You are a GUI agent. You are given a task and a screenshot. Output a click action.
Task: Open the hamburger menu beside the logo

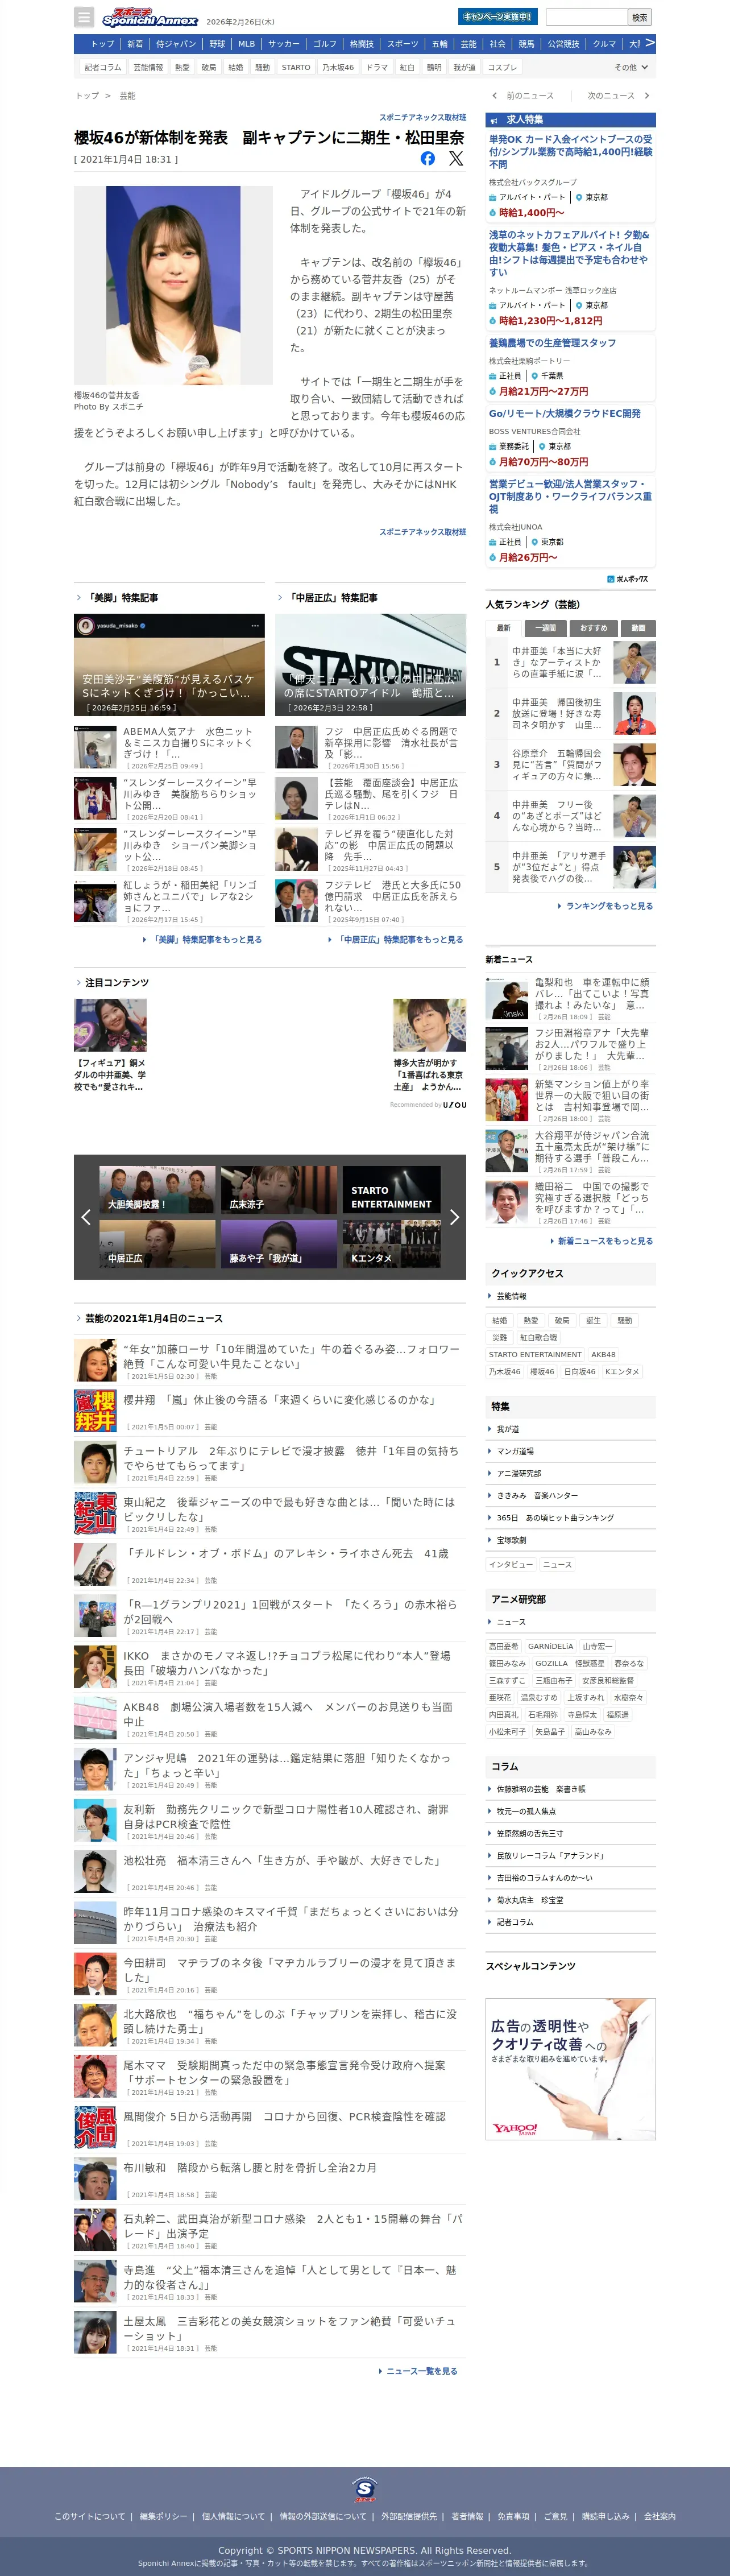click(x=85, y=17)
